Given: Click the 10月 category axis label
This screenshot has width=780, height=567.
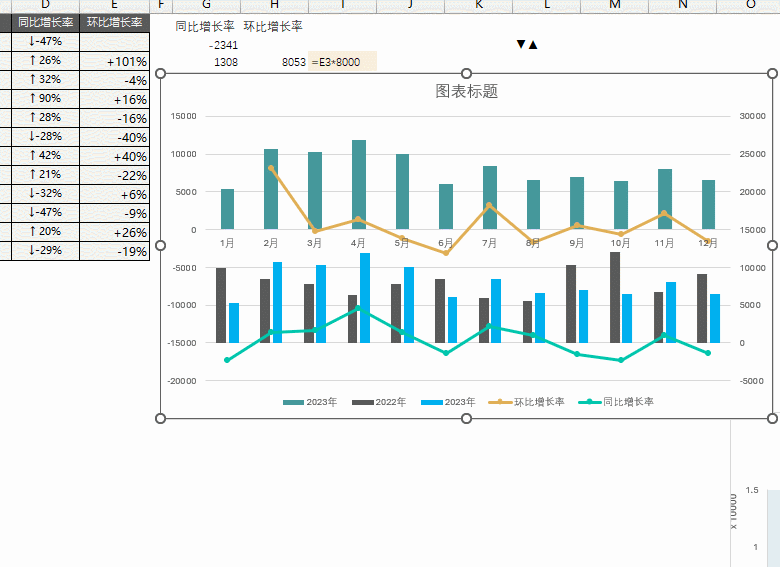Looking at the screenshot, I should pyautogui.click(x=620, y=243).
